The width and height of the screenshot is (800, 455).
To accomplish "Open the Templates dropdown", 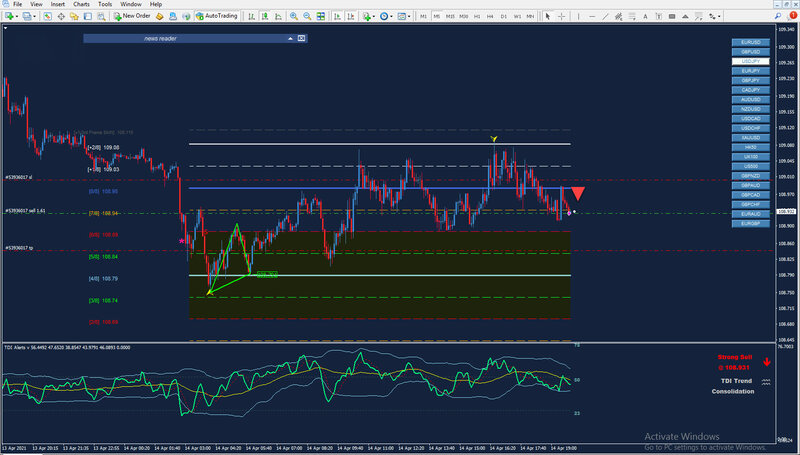I will point(404,16).
